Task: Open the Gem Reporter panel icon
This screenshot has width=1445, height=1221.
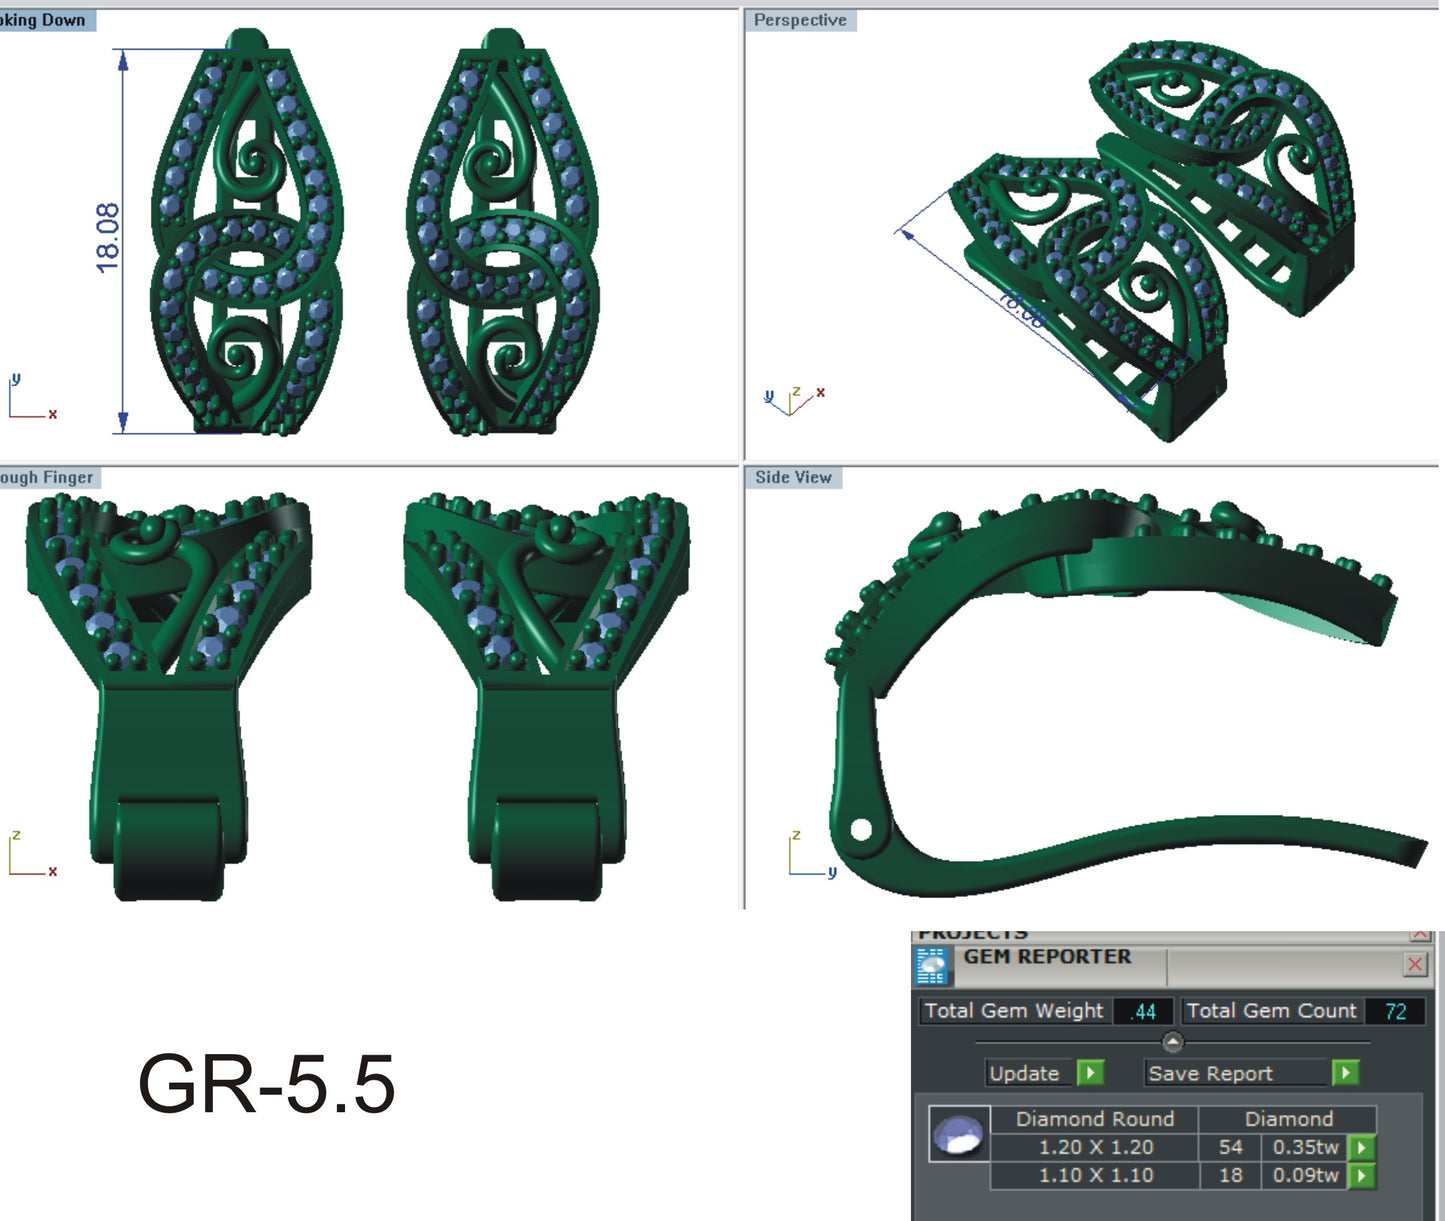Action: pos(932,967)
